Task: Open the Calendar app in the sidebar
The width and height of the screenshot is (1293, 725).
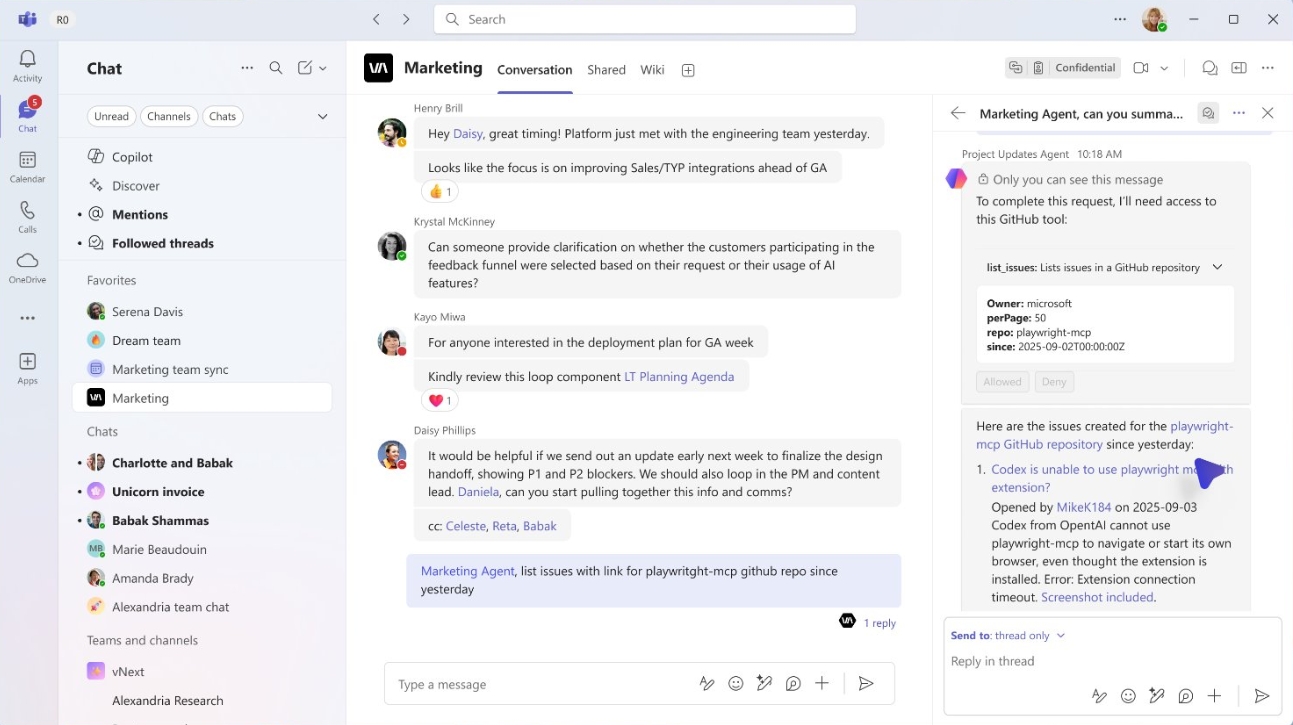Action: point(27,166)
